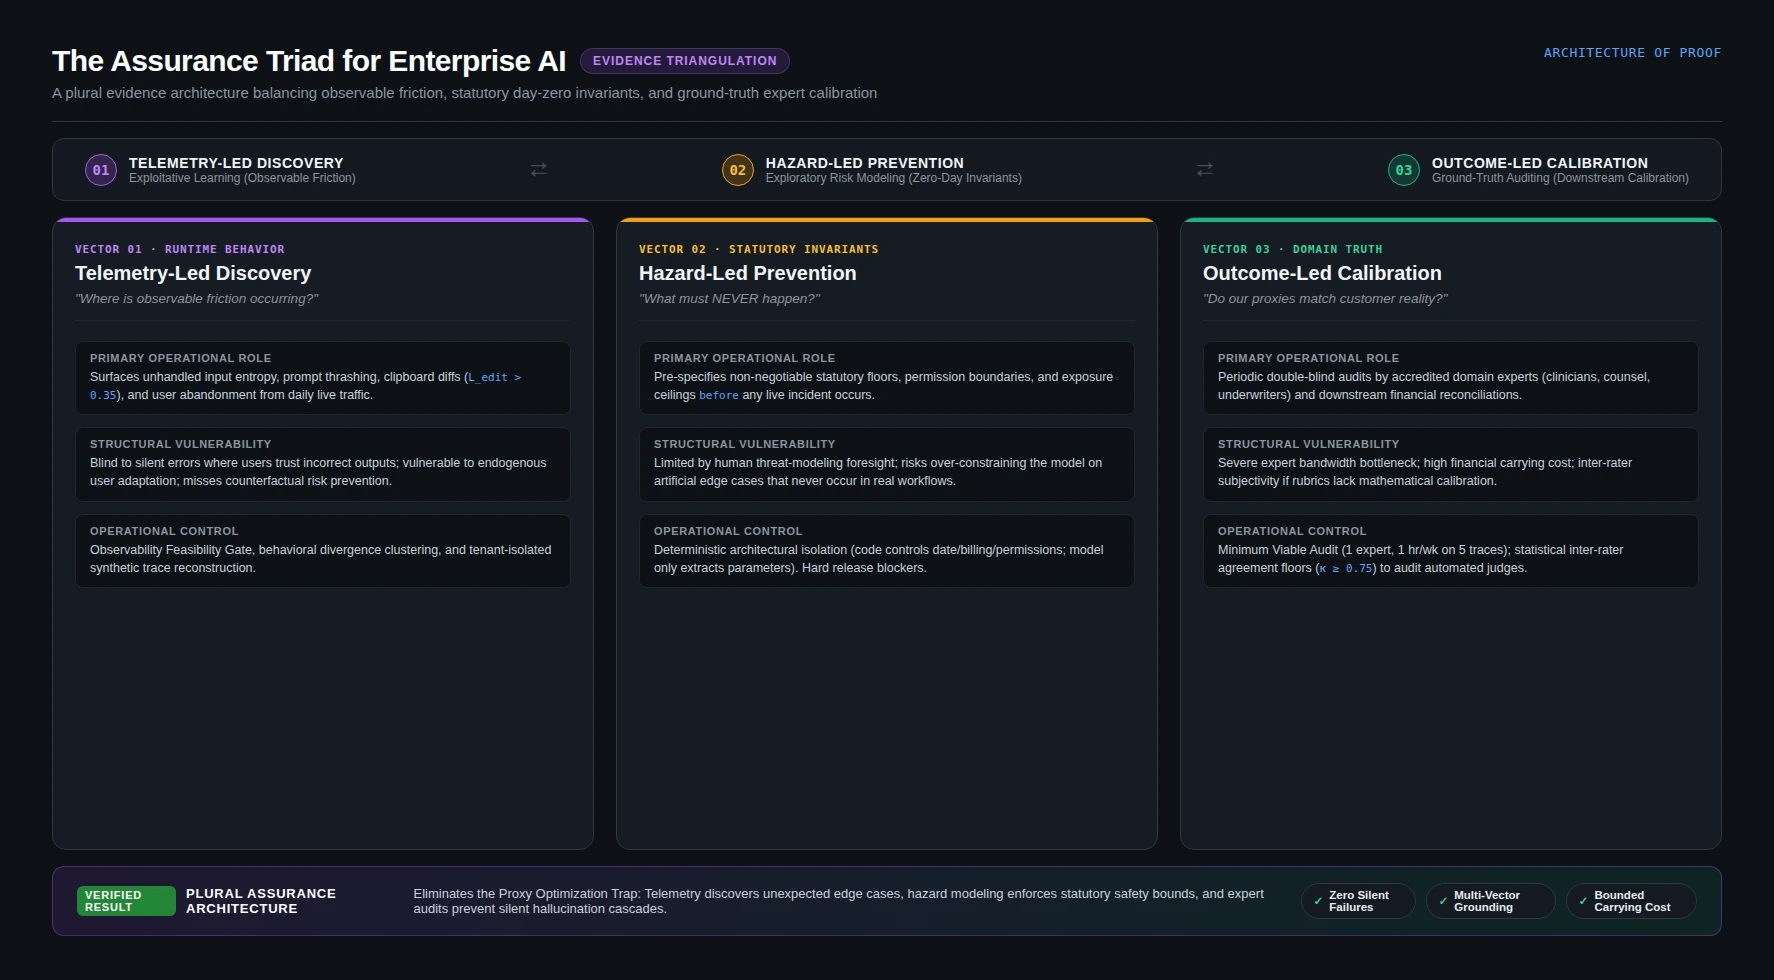Screen dimensions: 1774x980
Task: Click the checkmark in Bounded Carrying Cost chip
Action: (1583, 901)
